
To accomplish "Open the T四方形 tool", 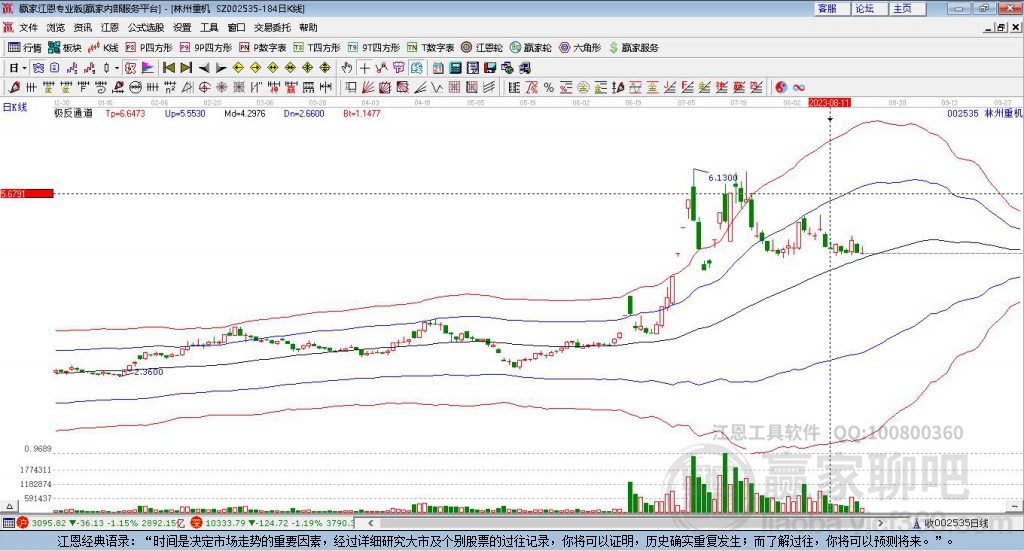I will [x=317, y=48].
